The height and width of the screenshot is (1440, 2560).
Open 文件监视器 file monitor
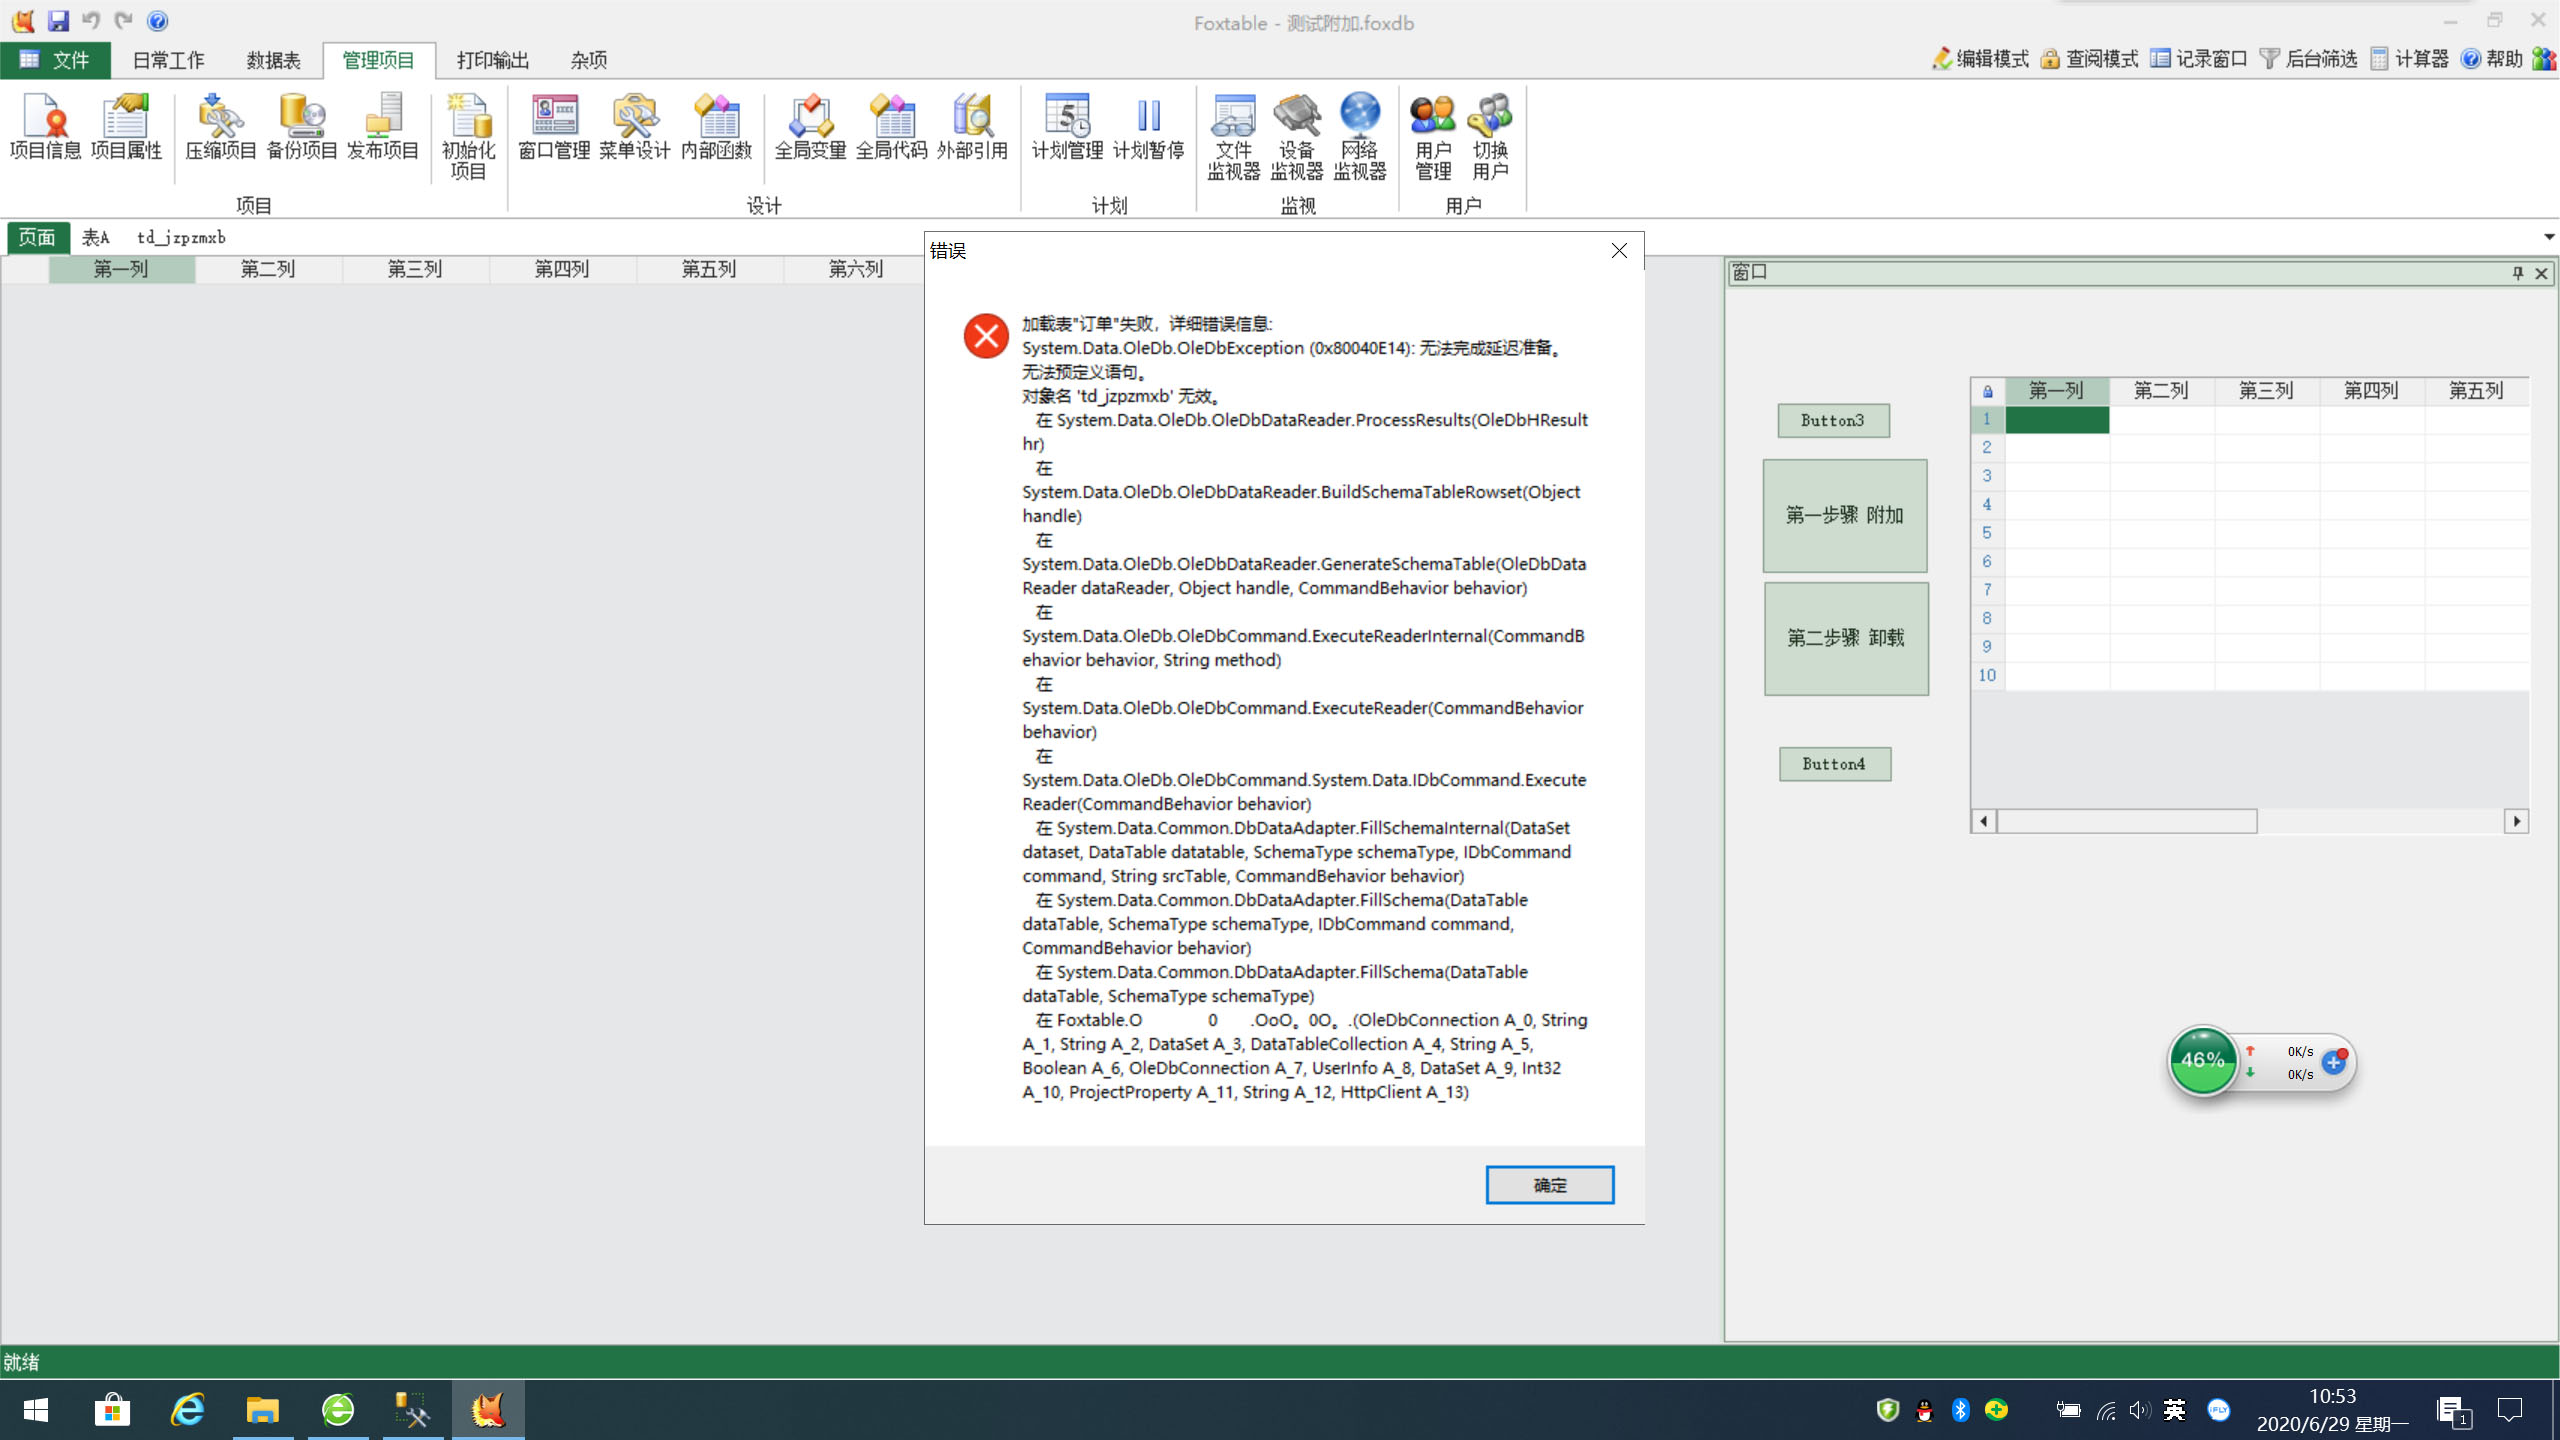(1233, 137)
